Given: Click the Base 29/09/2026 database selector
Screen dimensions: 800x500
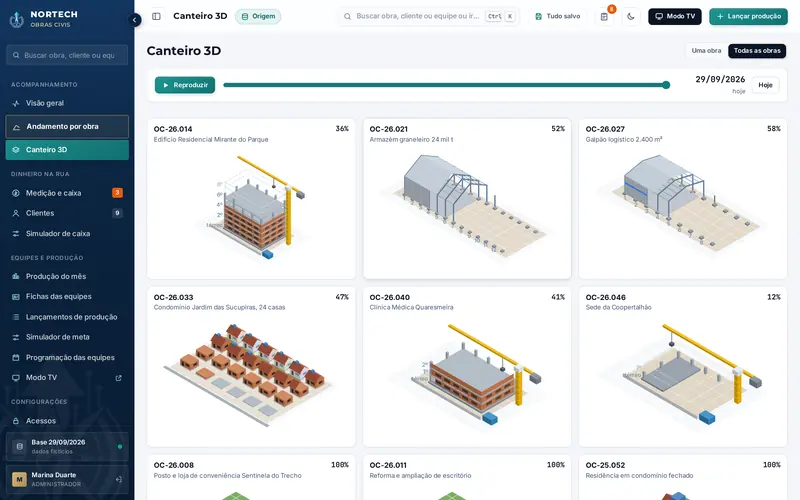Looking at the screenshot, I should (x=67, y=446).
